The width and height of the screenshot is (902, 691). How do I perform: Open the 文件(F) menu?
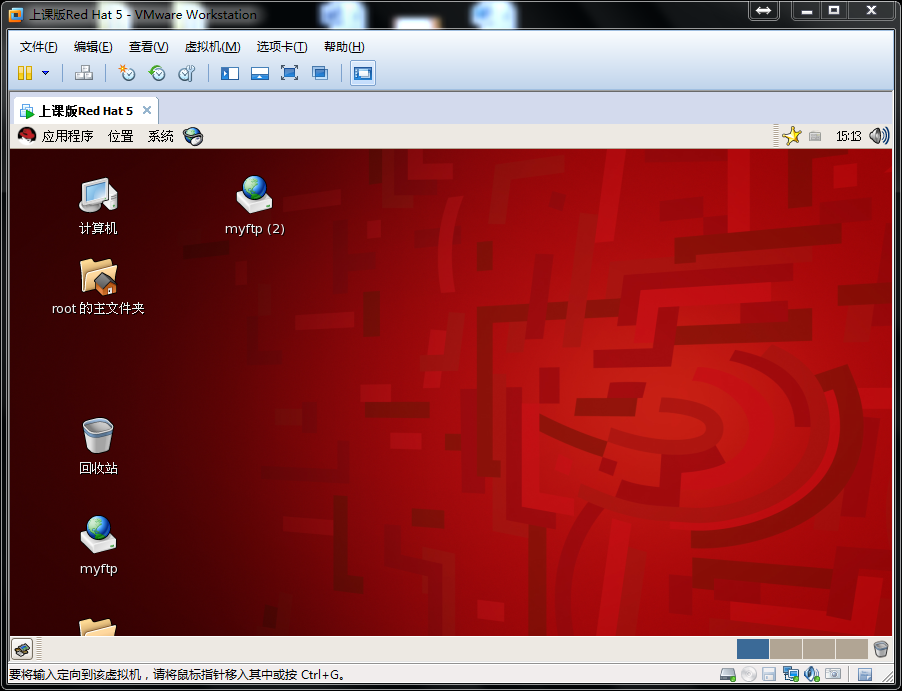click(x=39, y=47)
